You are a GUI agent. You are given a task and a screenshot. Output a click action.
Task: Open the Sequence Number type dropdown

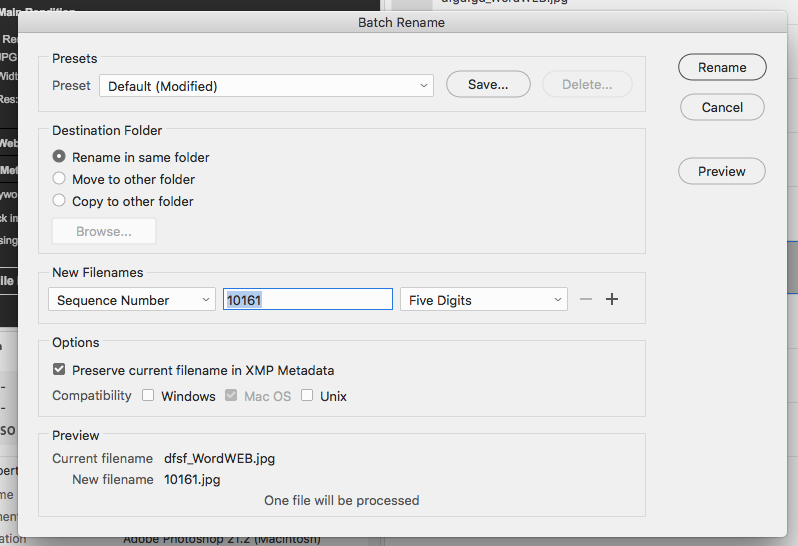coord(132,300)
